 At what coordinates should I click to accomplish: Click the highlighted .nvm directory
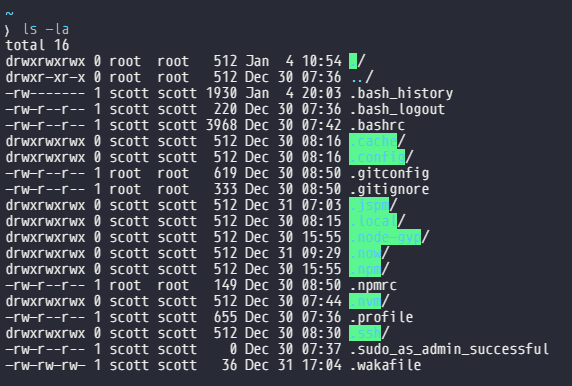[365, 301]
